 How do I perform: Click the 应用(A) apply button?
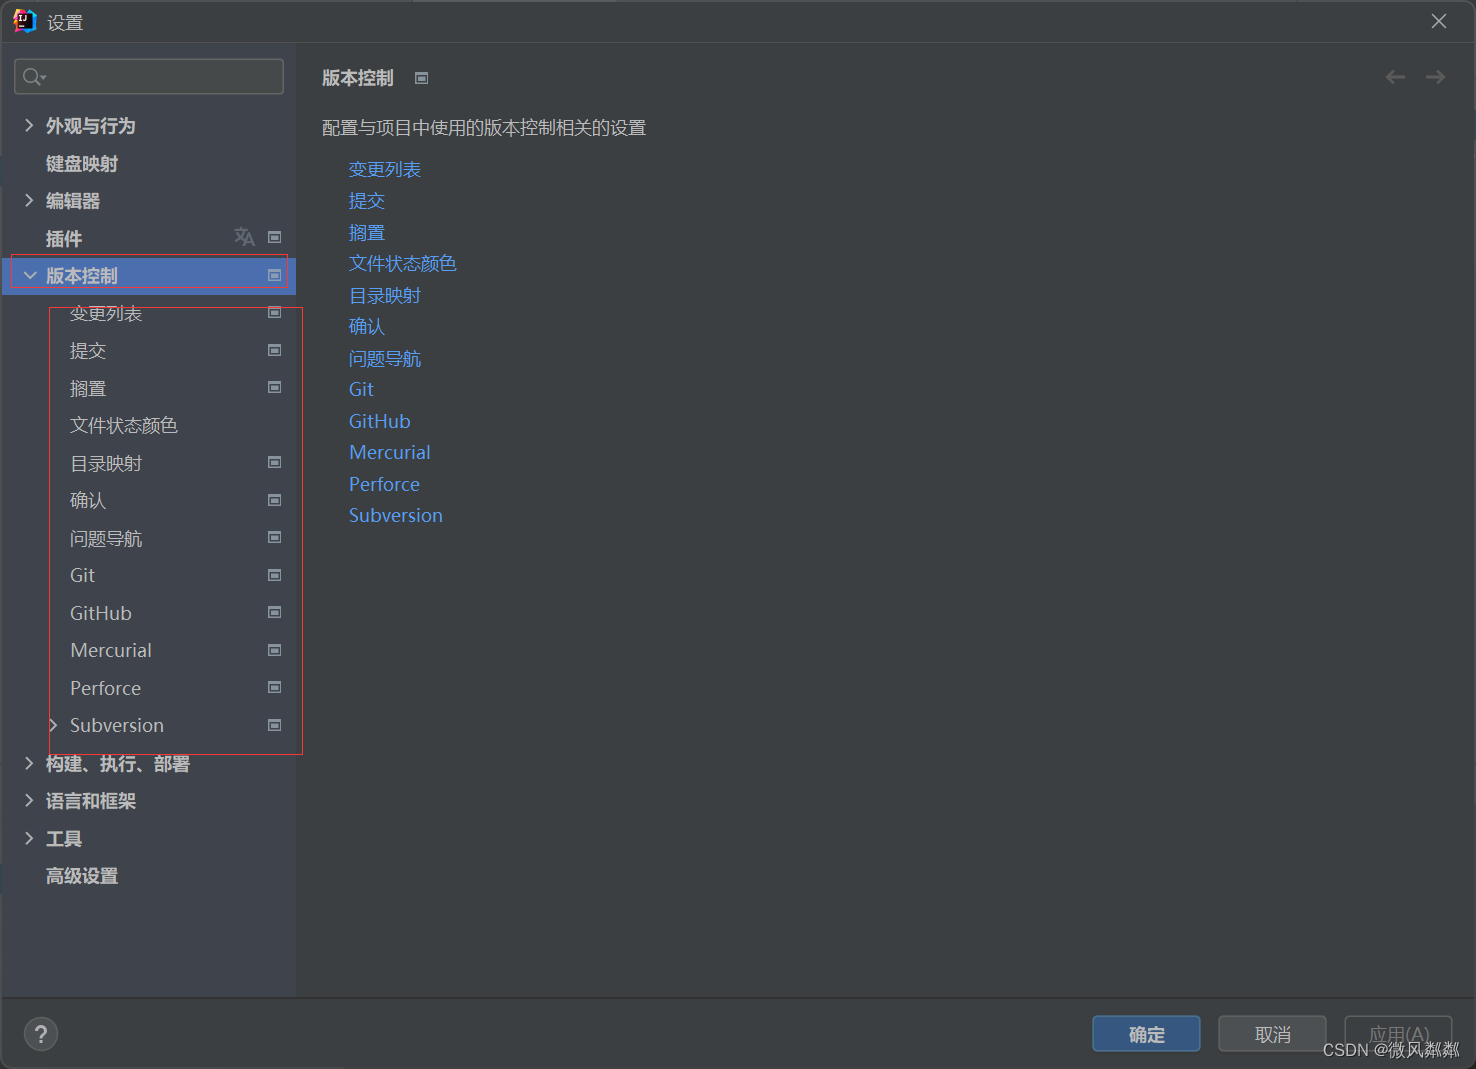pyautogui.click(x=1398, y=1034)
